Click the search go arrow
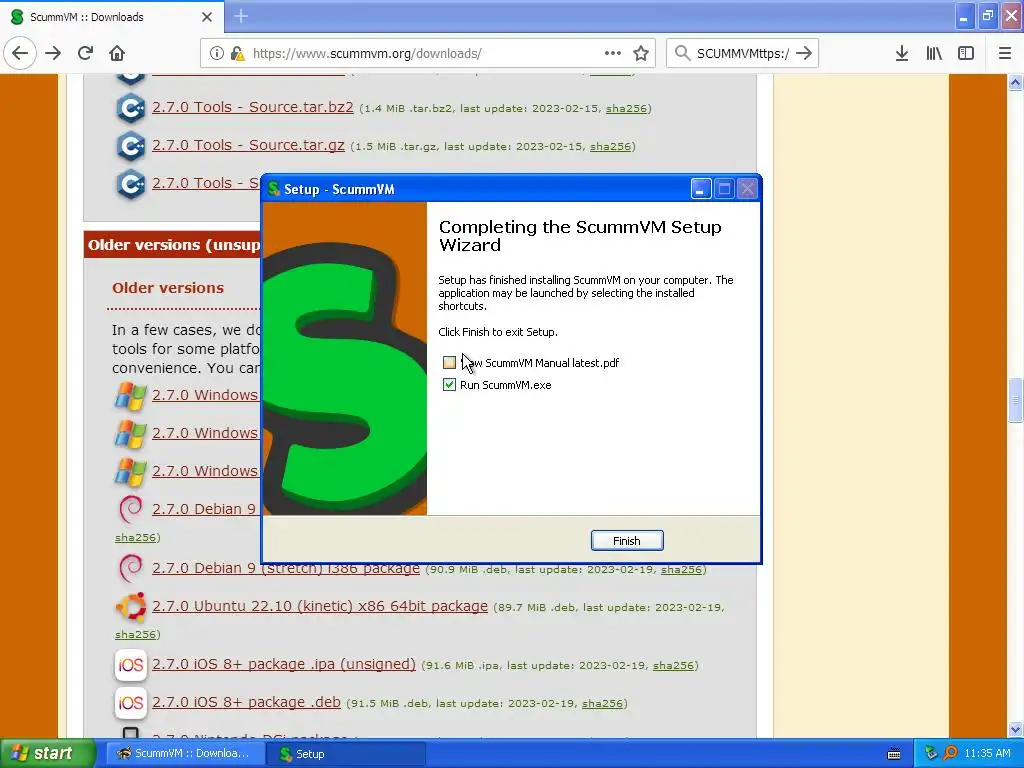This screenshot has height=768, width=1024. click(804, 53)
